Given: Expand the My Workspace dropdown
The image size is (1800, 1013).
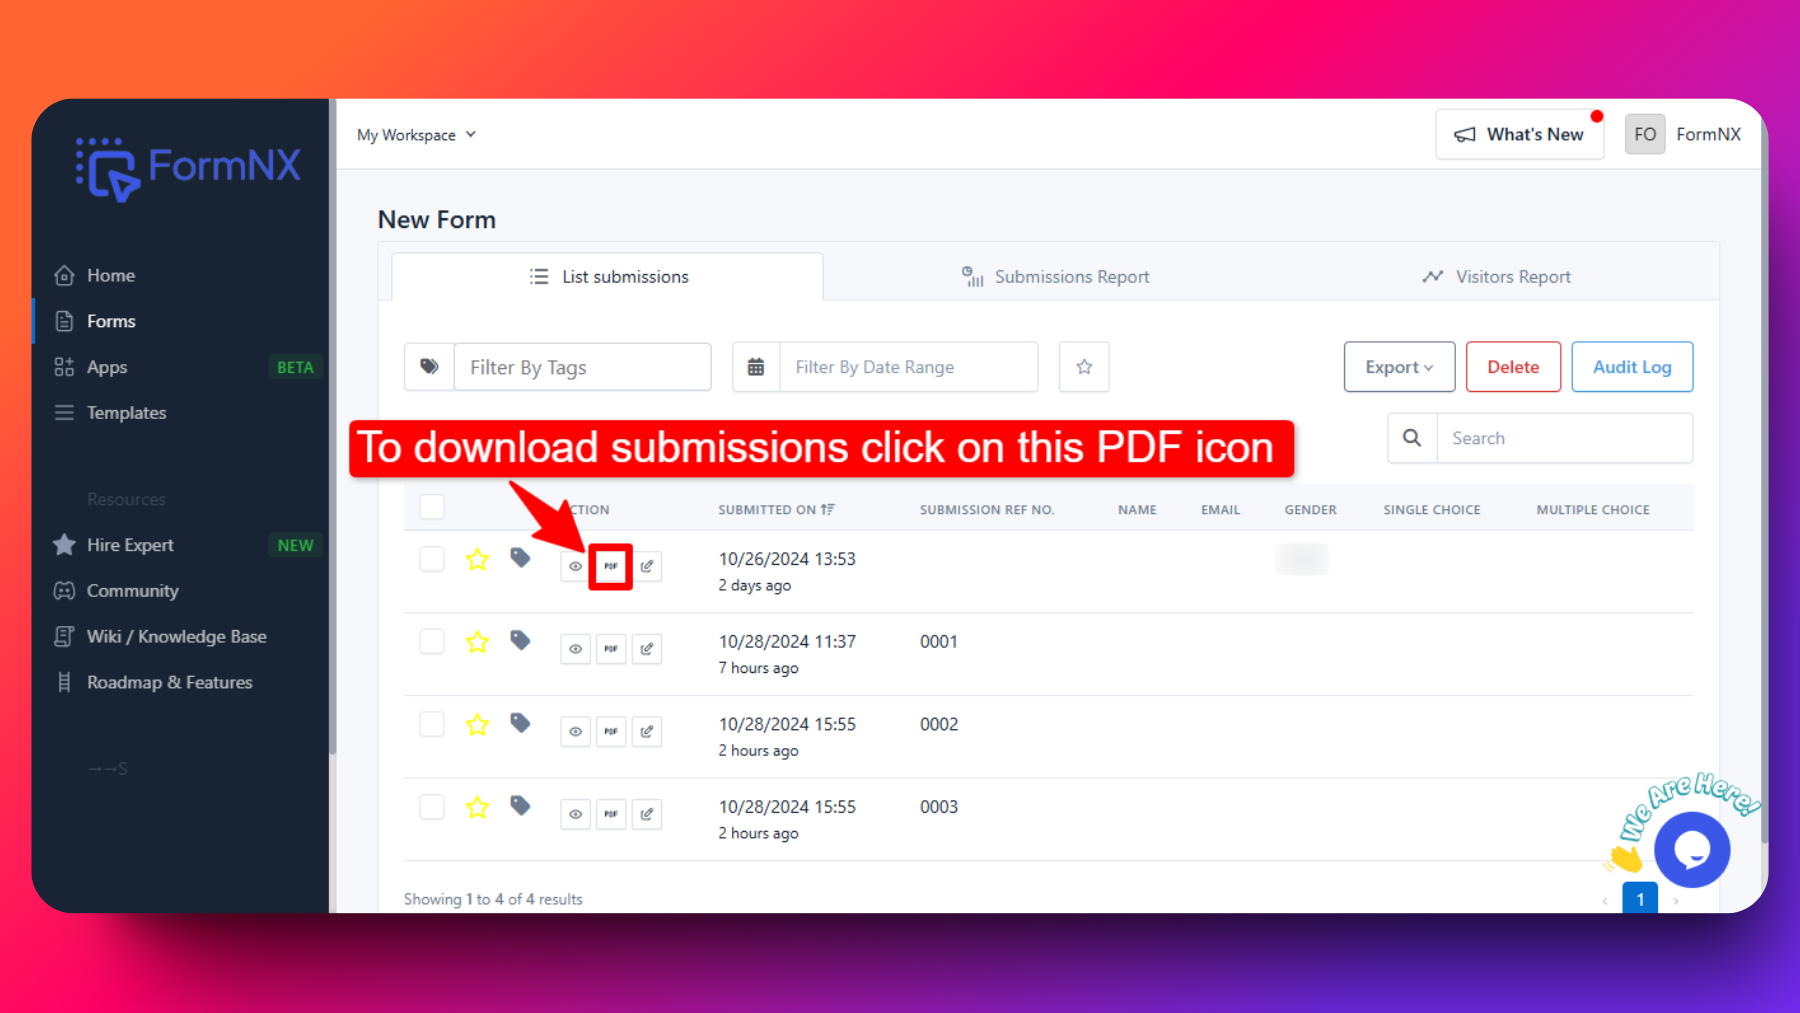Looking at the screenshot, I should (x=417, y=135).
